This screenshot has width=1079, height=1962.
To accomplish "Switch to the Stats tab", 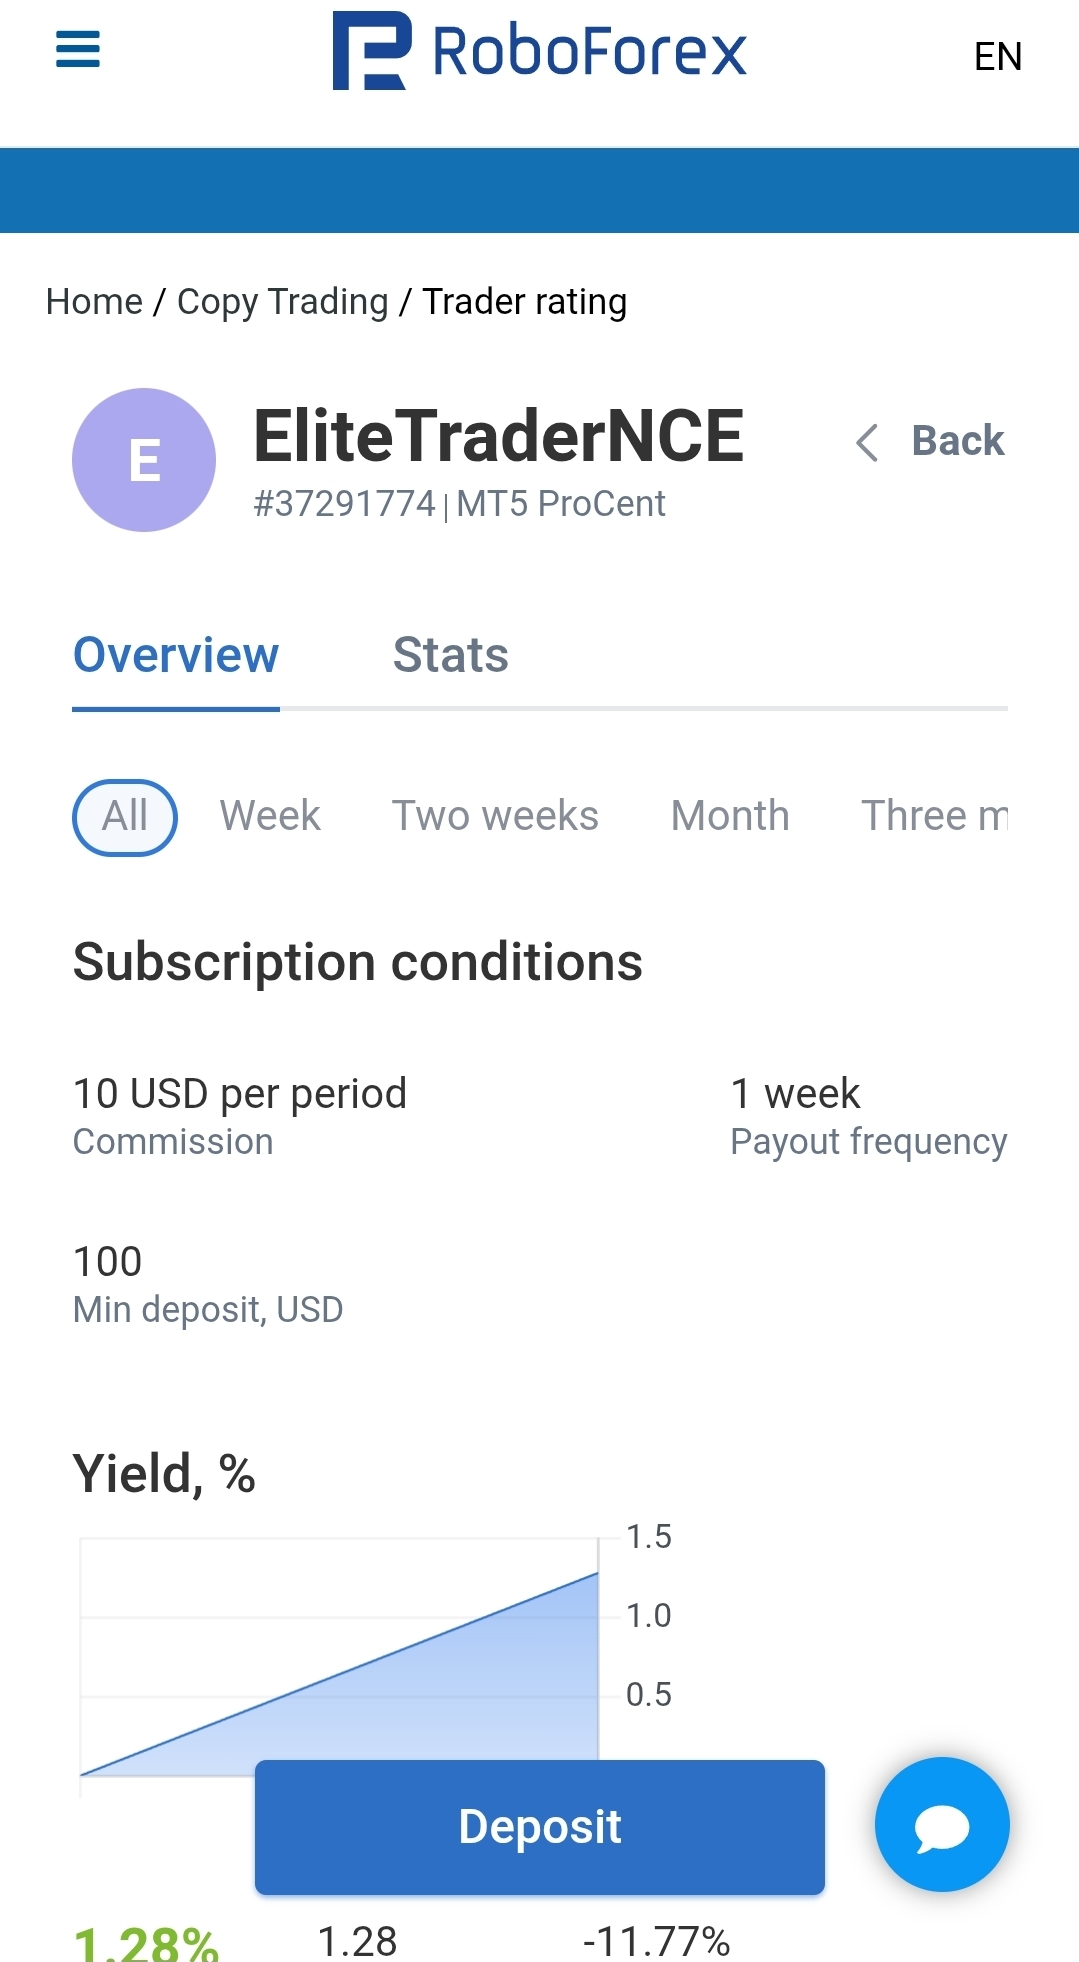I will (450, 656).
